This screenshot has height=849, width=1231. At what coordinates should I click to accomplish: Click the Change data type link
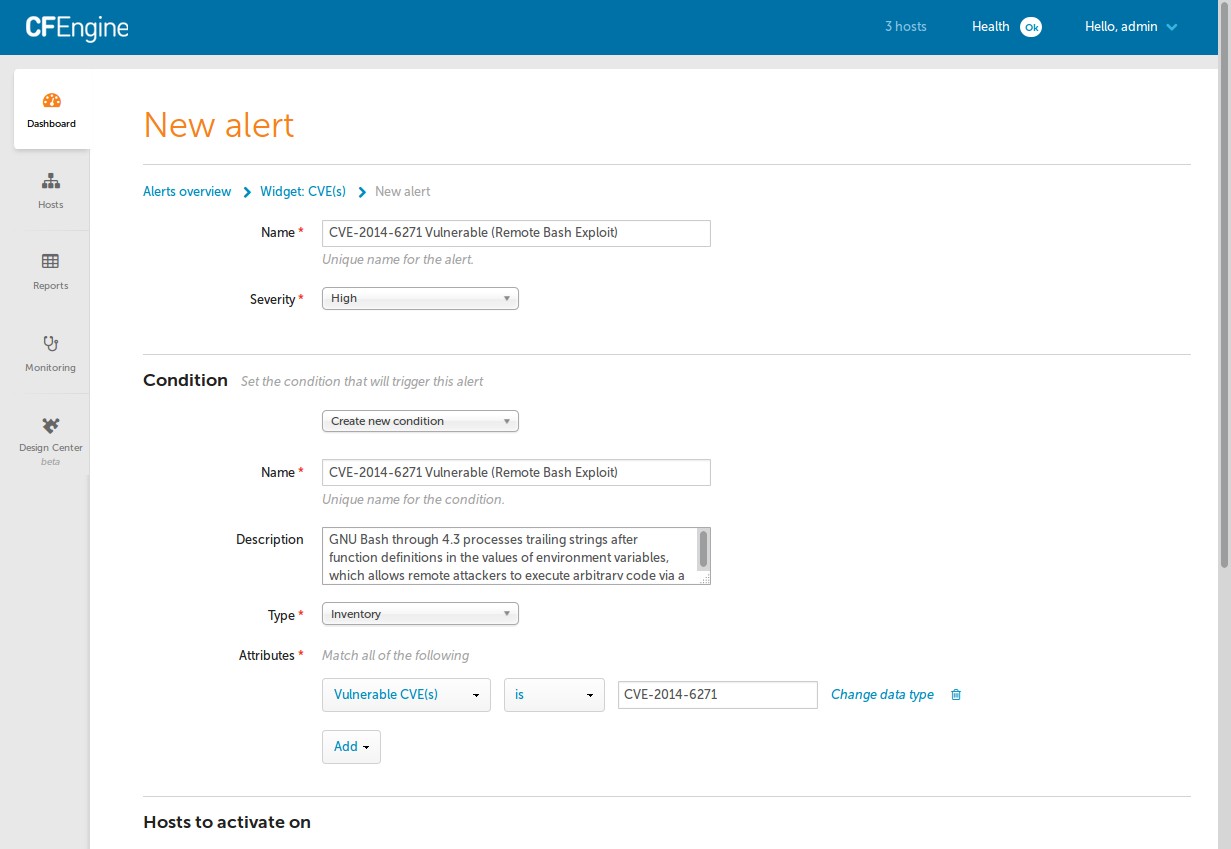tap(881, 694)
